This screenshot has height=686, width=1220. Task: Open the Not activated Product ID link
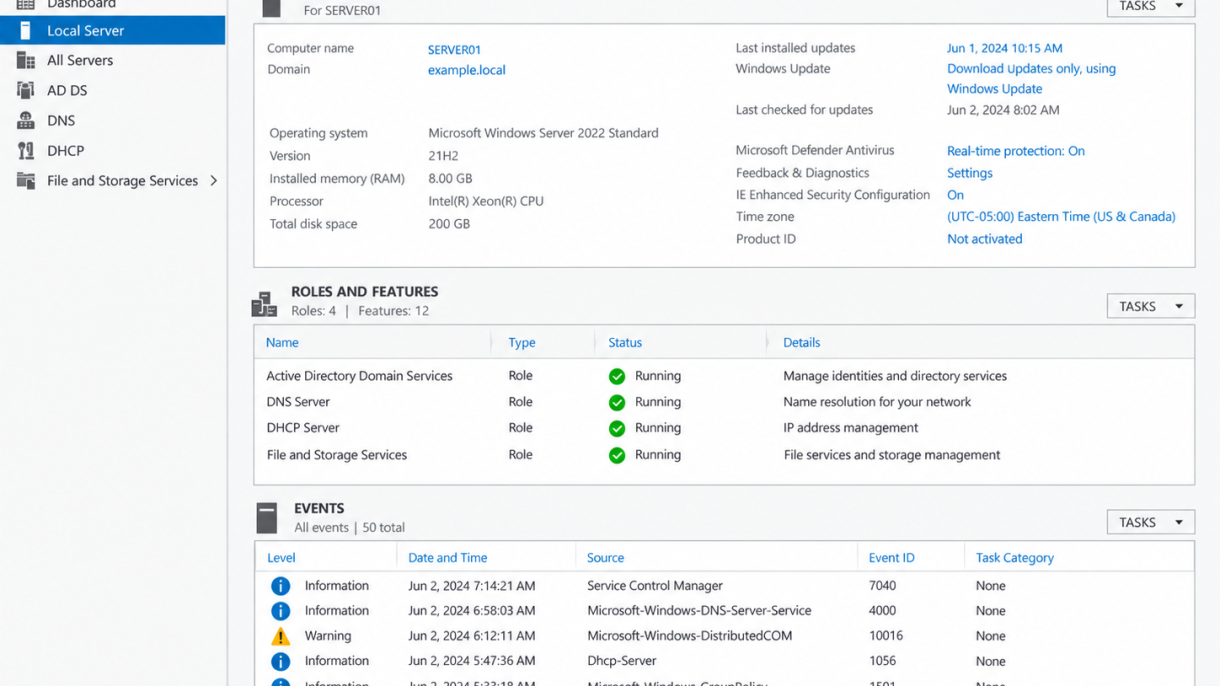click(x=984, y=239)
